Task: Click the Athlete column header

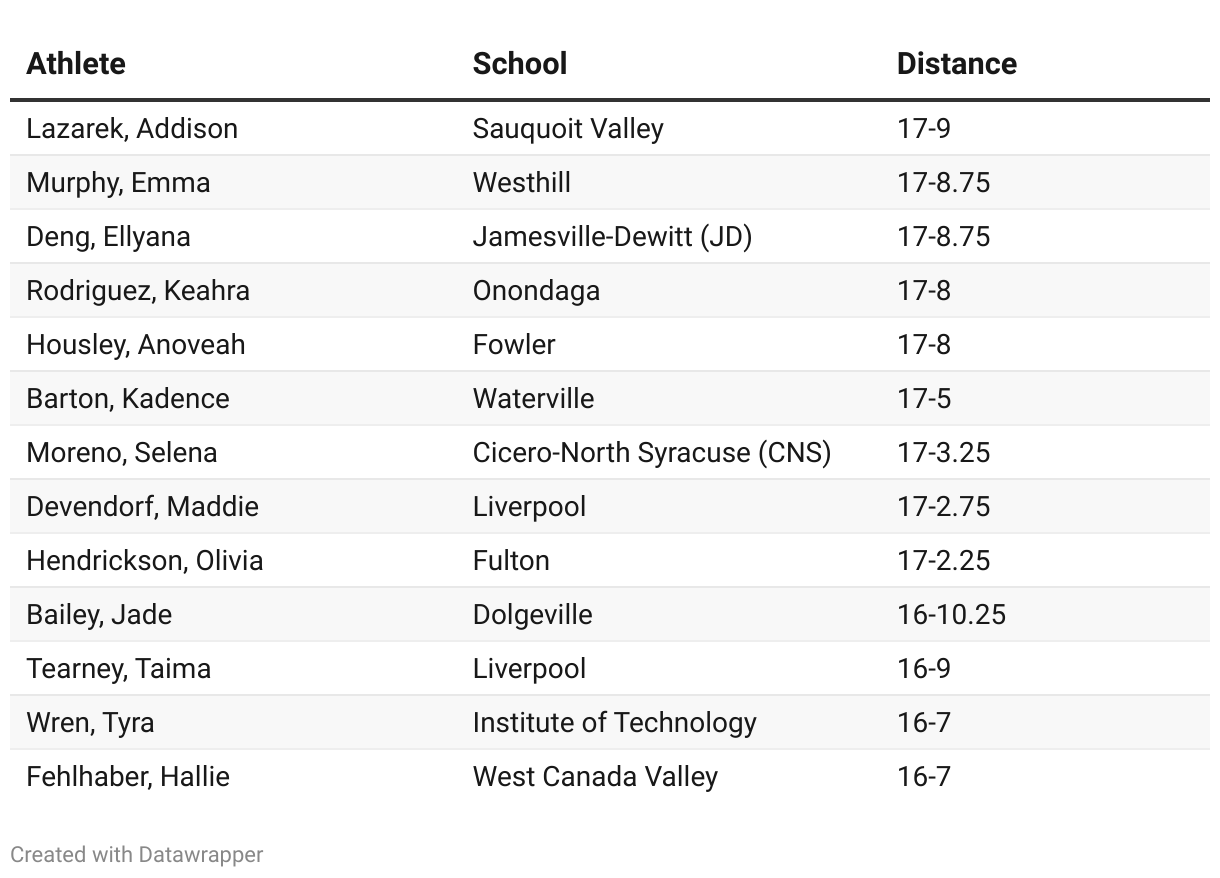Action: click(76, 64)
